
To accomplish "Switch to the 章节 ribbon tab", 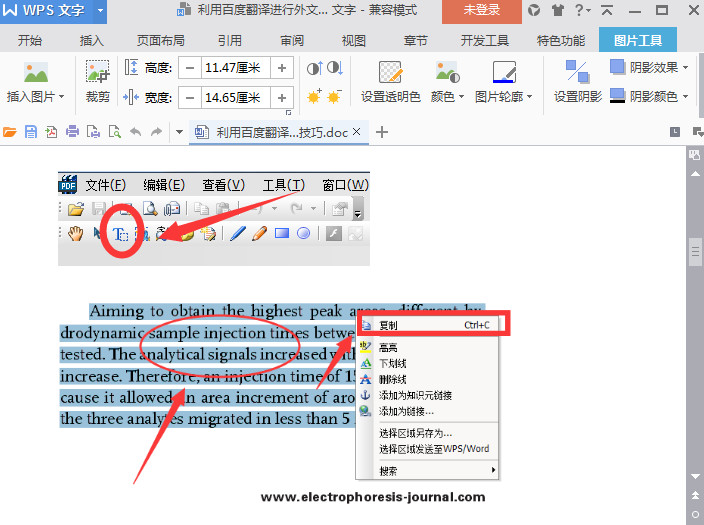I will coord(415,40).
